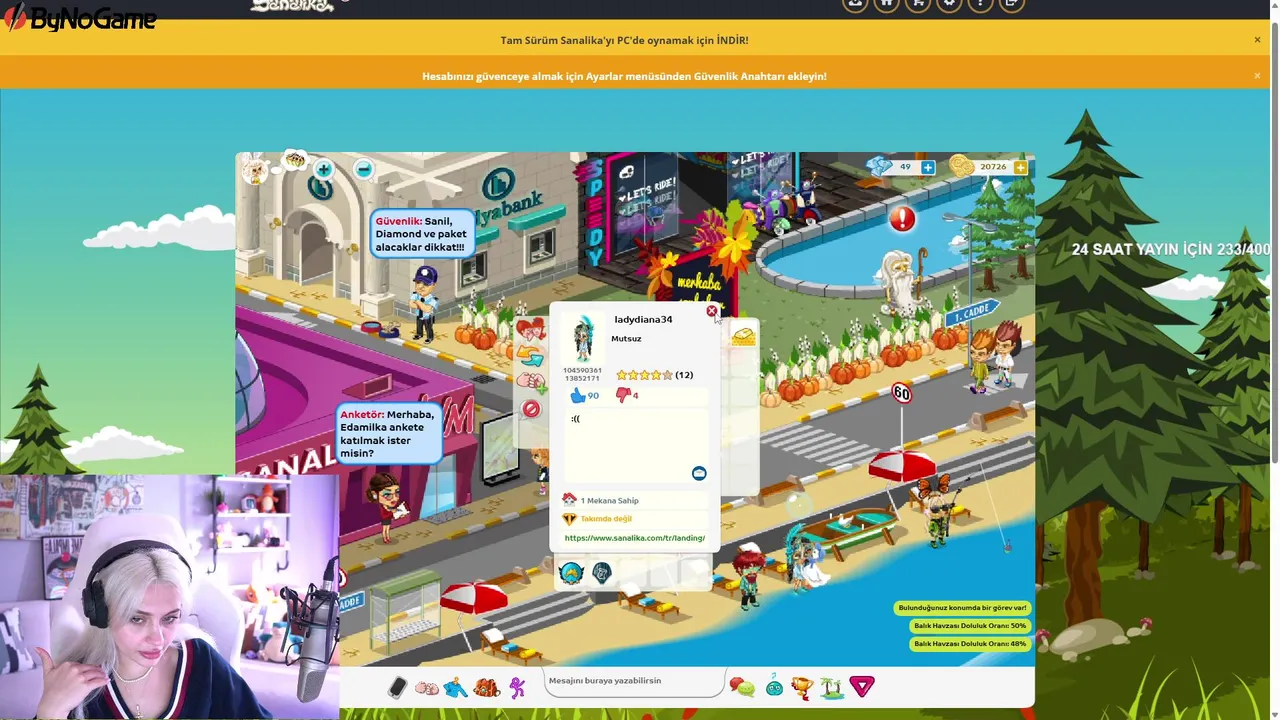The height and width of the screenshot is (720, 1280).
Task: Click 'Balık Havzası Doluluk Oranı: 50%' label
Action: (x=969, y=626)
